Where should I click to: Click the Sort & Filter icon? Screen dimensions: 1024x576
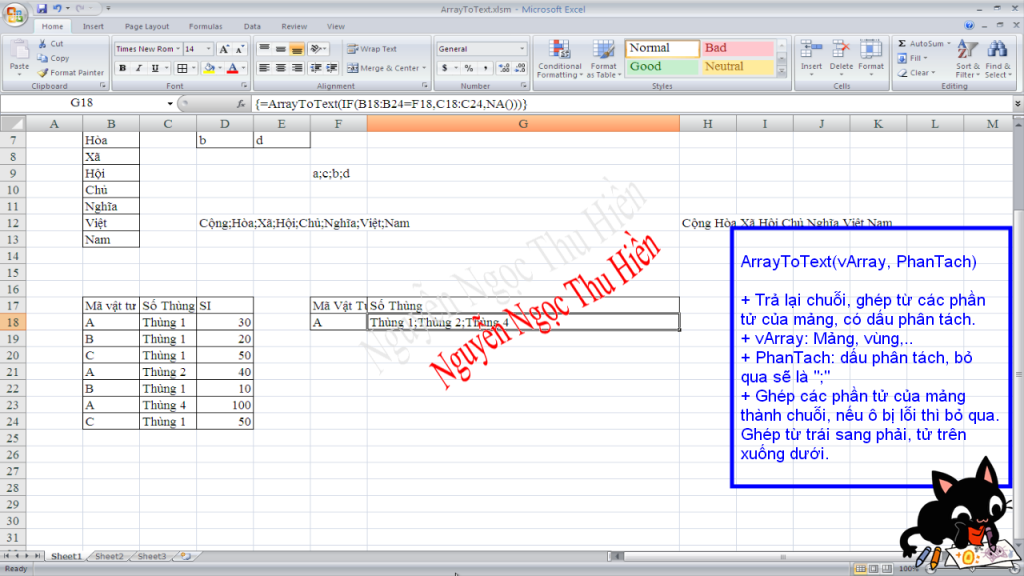tap(967, 57)
